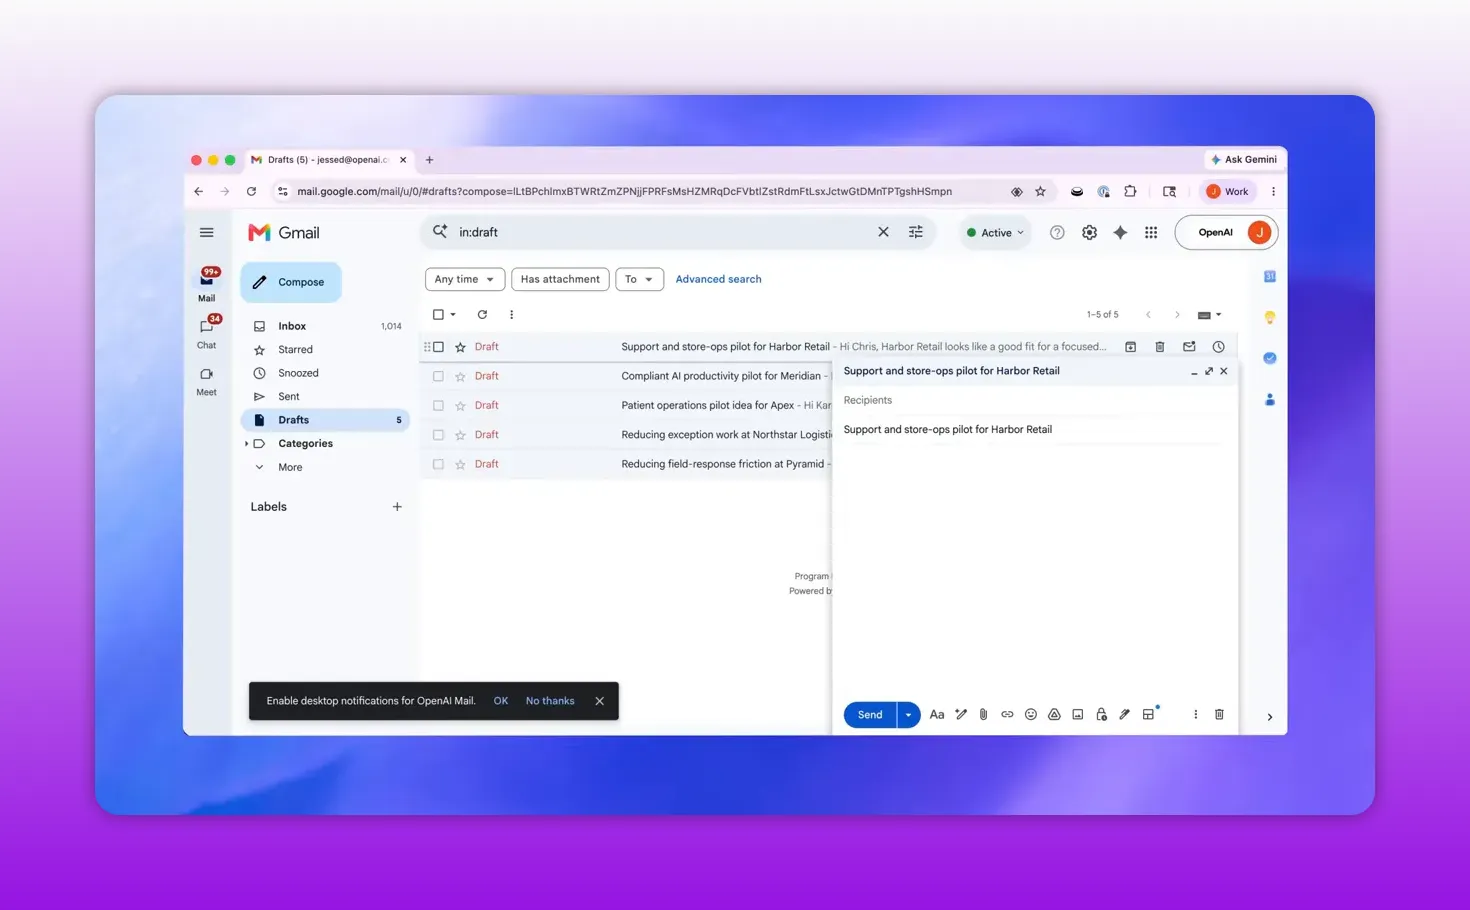Tick the select-all checkbox above the list

438,315
